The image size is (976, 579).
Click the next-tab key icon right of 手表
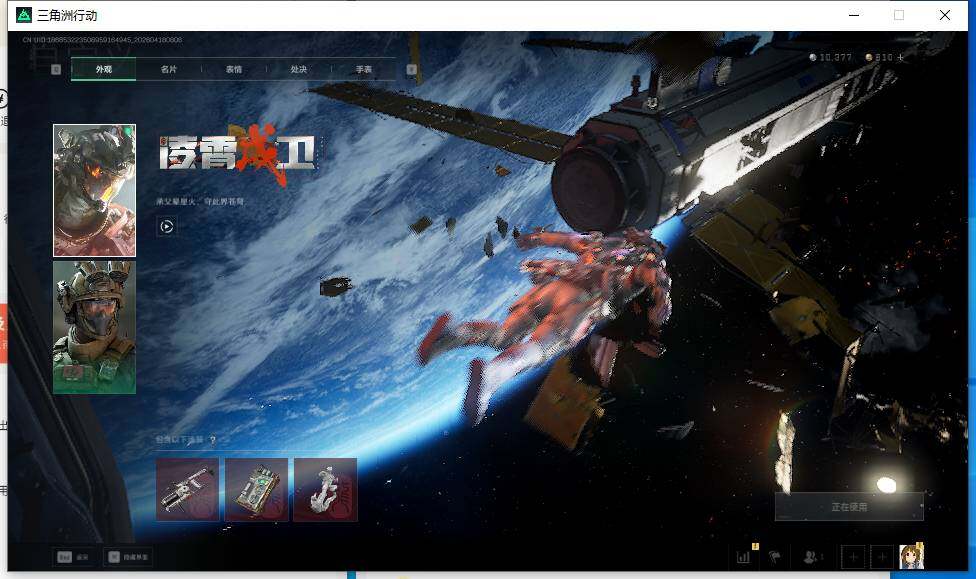point(411,69)
